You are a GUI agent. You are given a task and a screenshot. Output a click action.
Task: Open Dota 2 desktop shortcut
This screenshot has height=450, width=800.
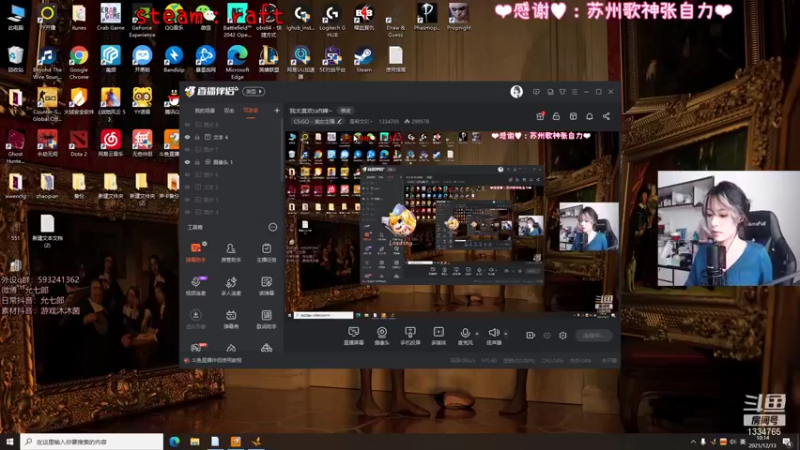[79, 142]
